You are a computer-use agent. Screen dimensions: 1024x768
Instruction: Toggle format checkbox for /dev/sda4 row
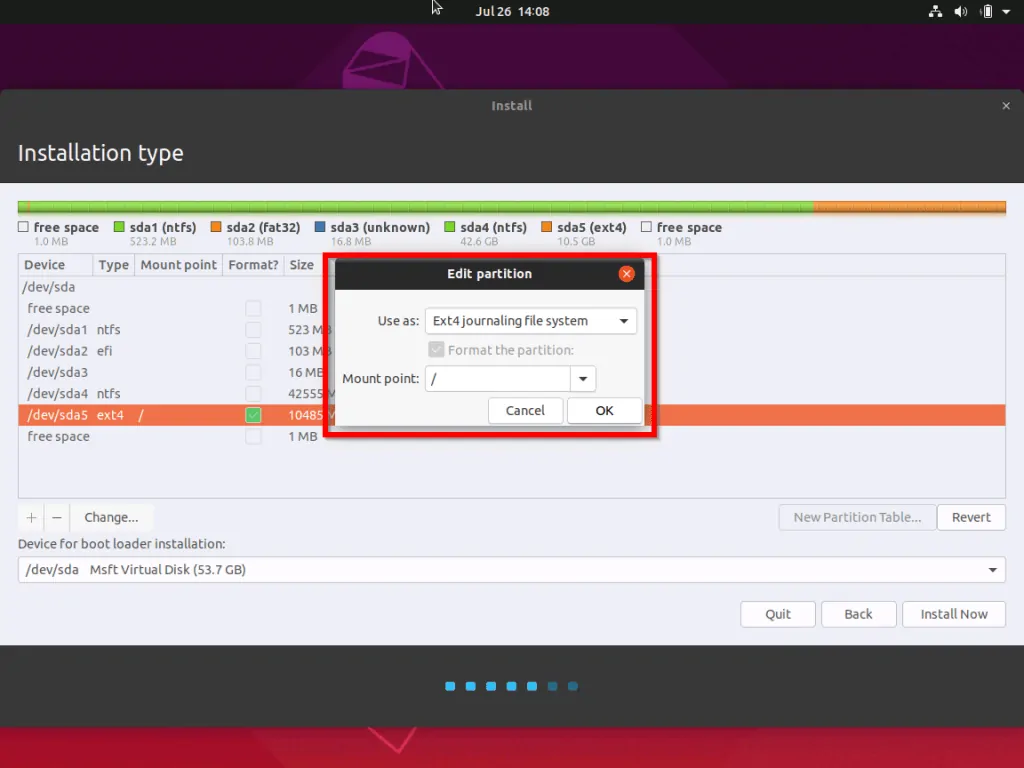click(x=253, y=394)
